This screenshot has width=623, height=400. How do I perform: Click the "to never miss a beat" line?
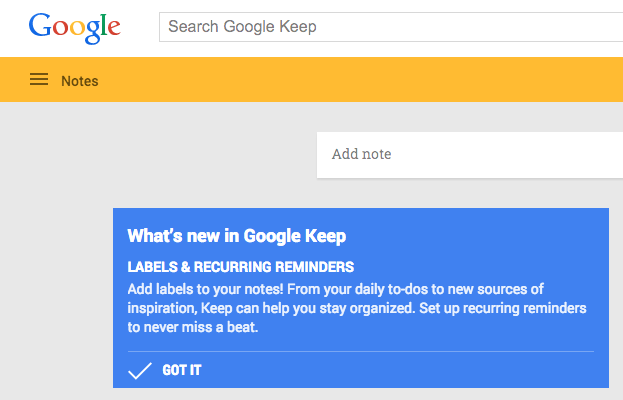click(x=193, y=327)
